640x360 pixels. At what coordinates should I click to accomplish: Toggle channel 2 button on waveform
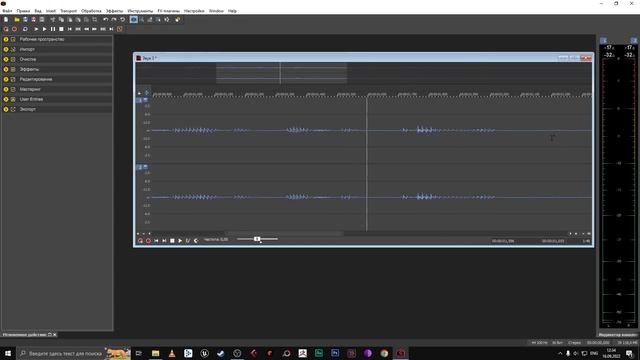coord(139,167)
